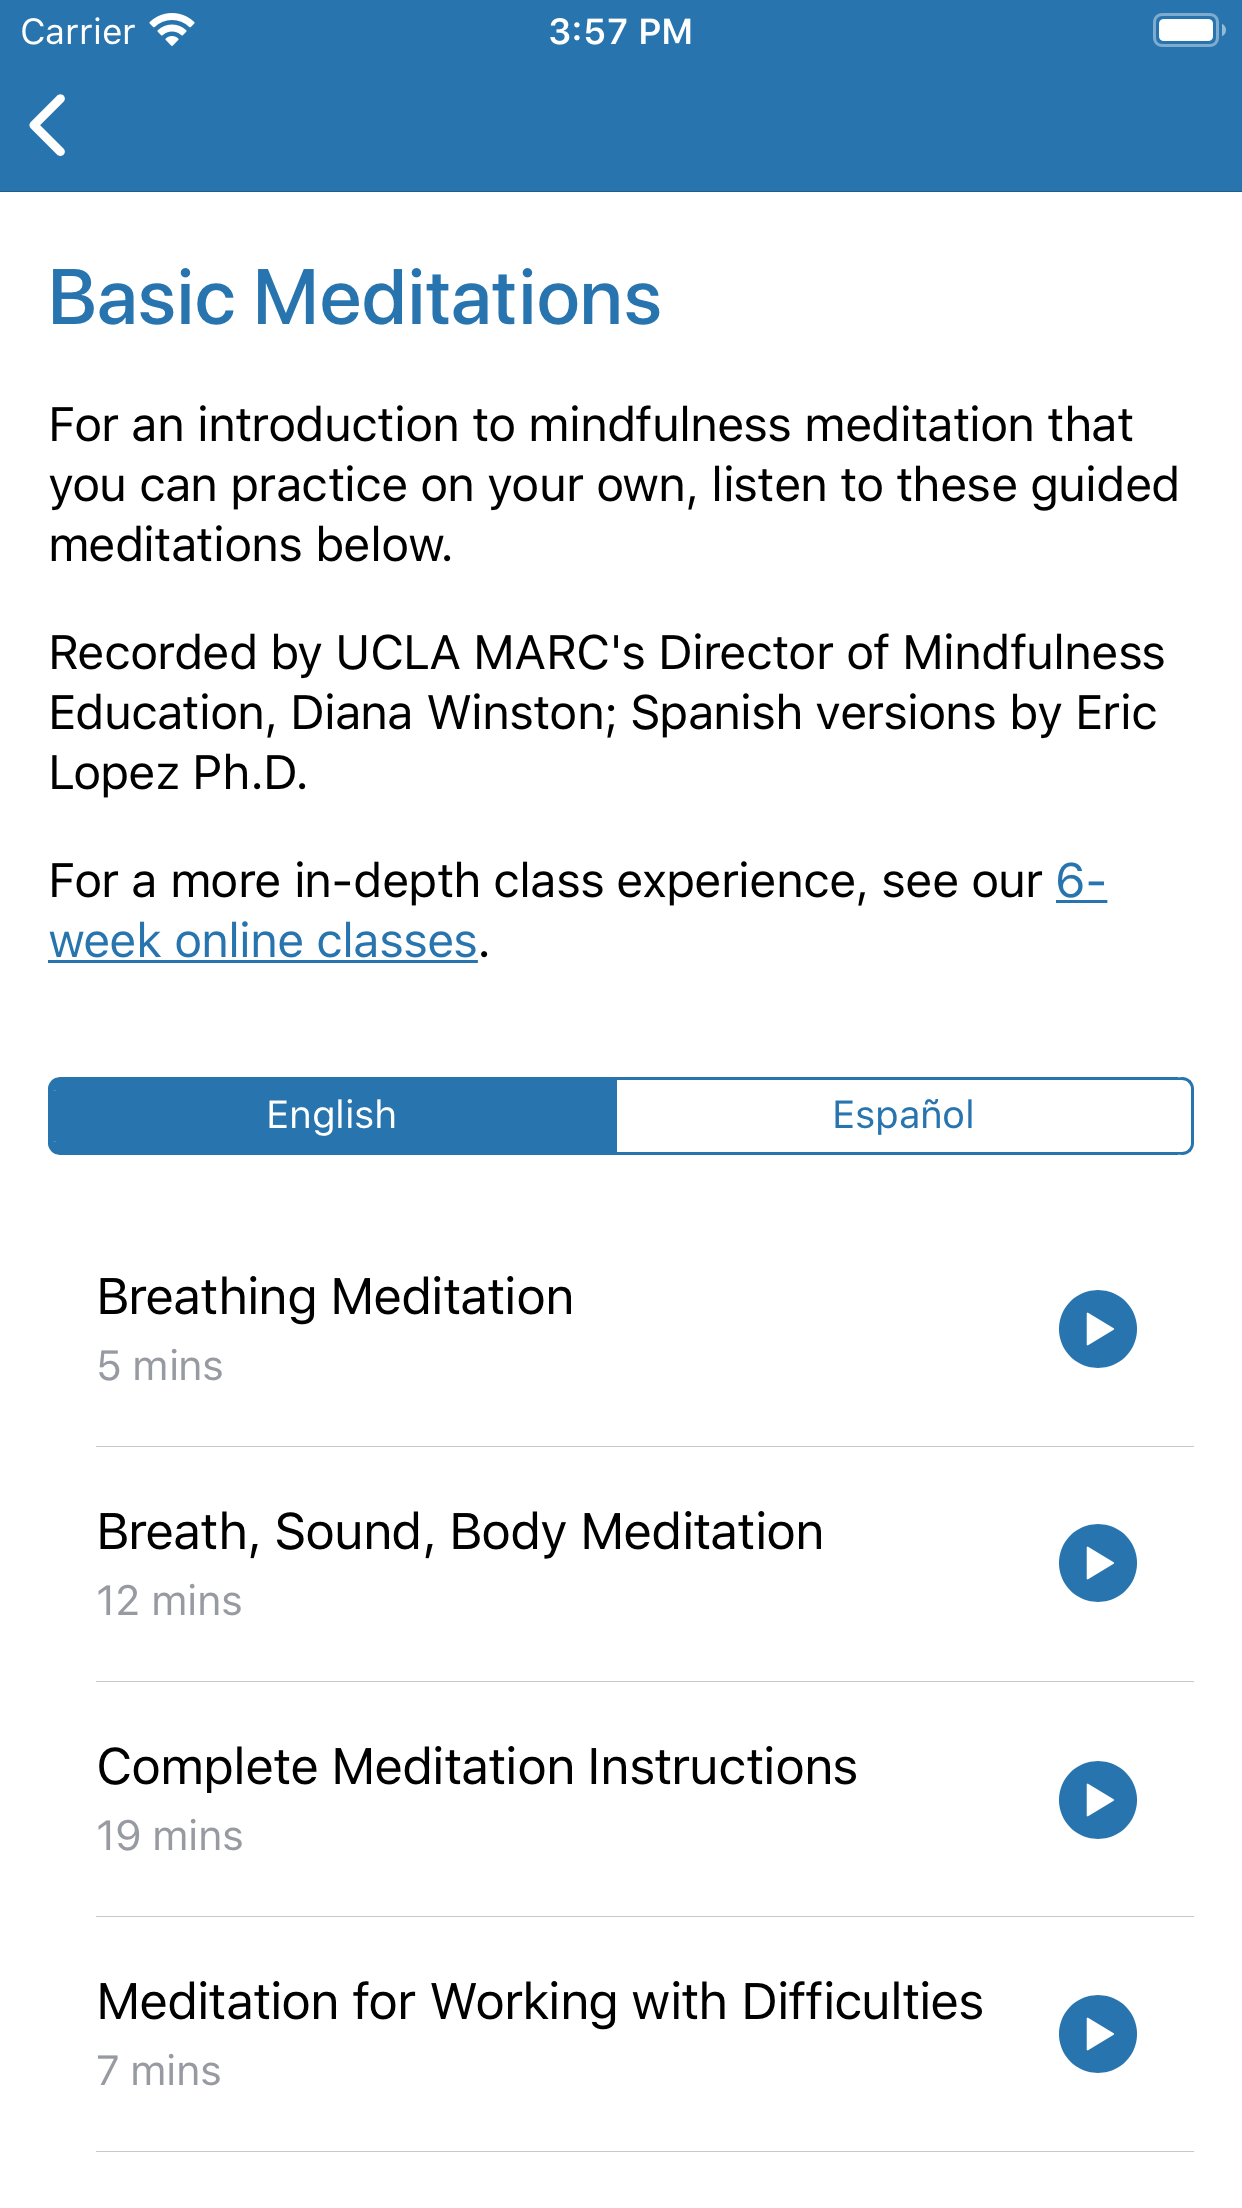The image size is (1242, 2208).
Task: Tap the Wi-Fi icon in status bar
Action: coord(172,31)
